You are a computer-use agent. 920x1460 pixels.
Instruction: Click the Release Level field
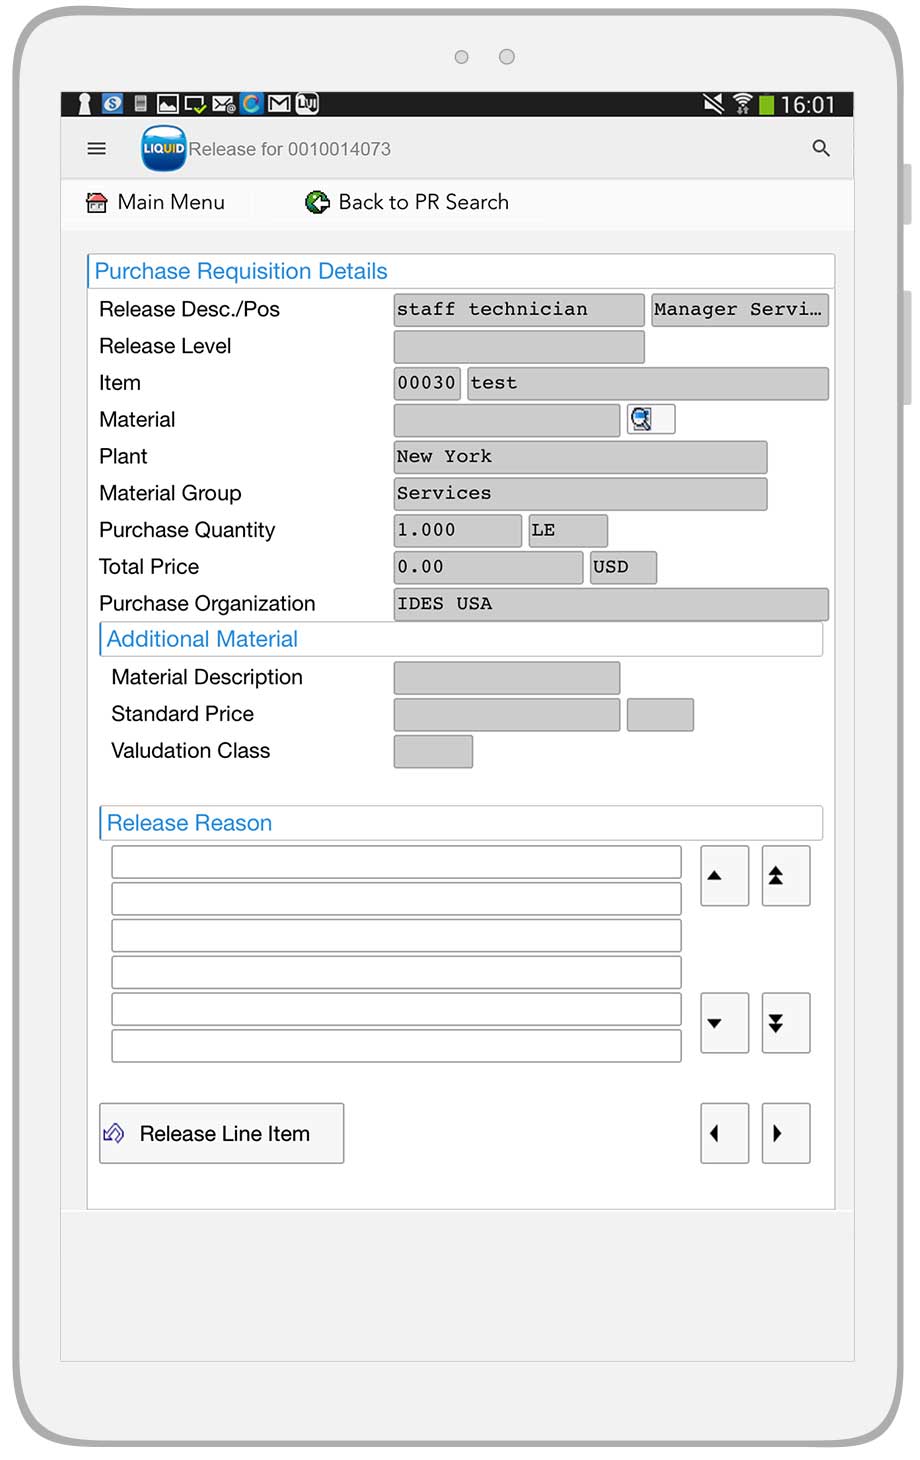pos(518,347)
